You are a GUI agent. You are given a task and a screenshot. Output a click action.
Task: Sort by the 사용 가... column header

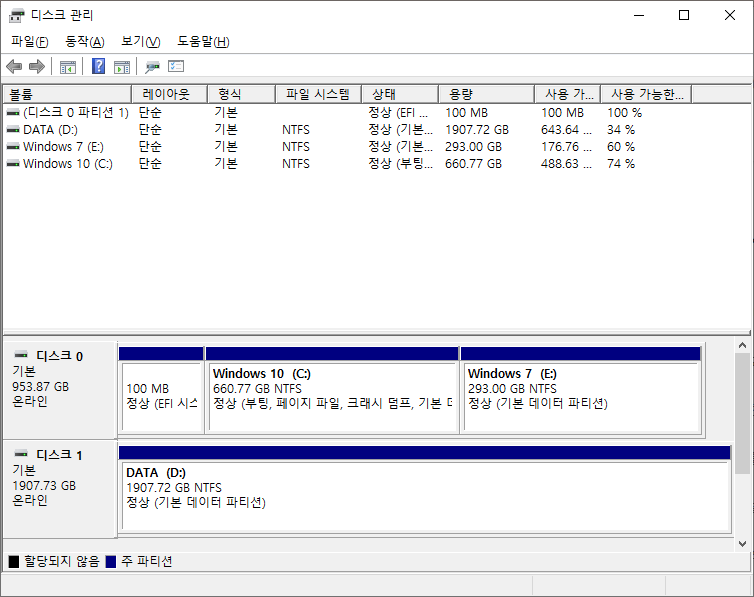[x=568, y=94]
